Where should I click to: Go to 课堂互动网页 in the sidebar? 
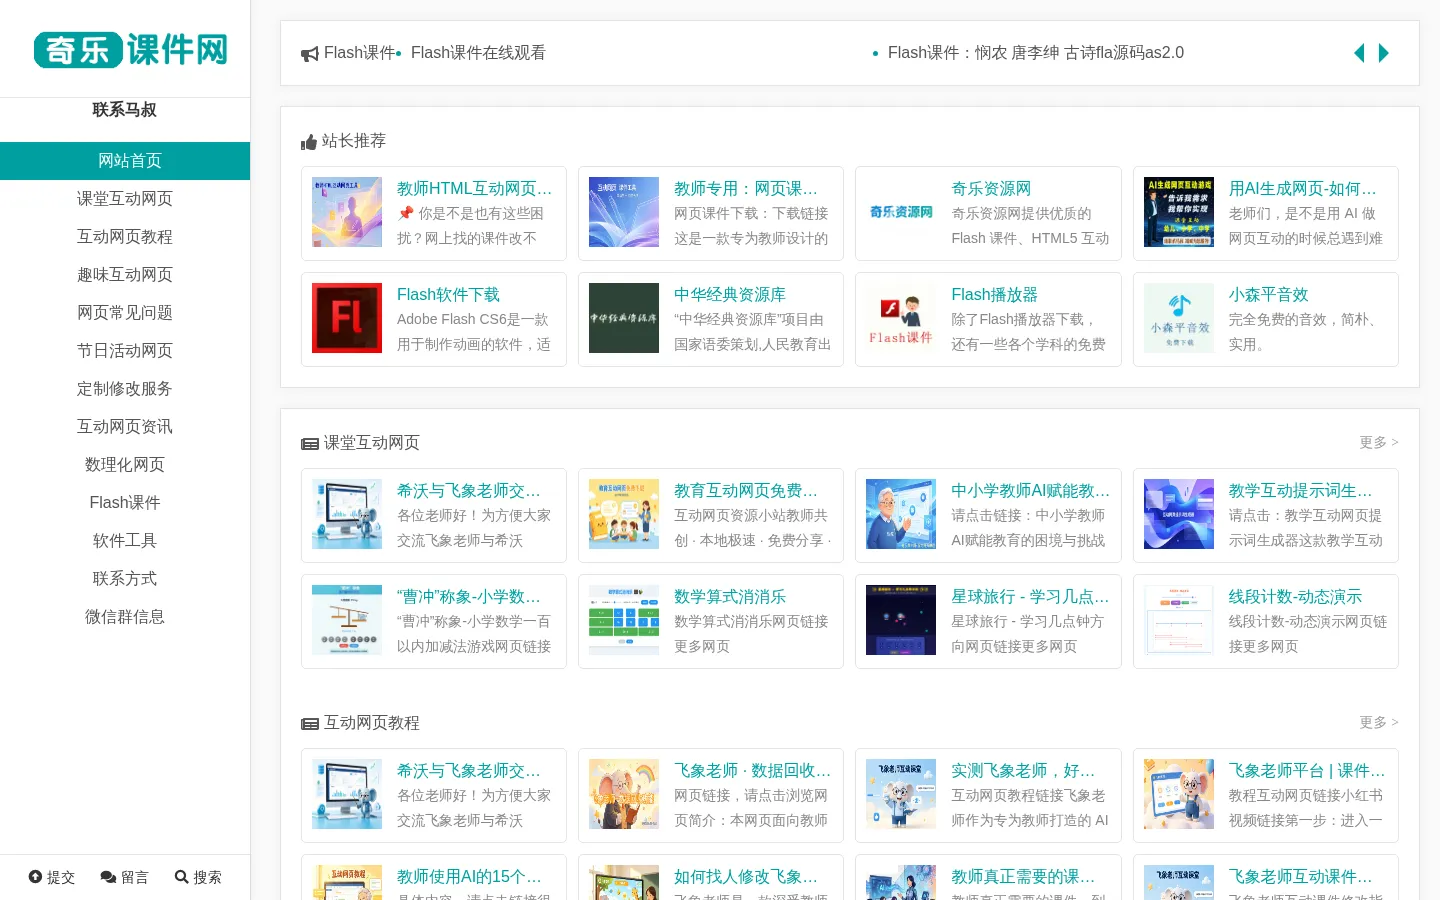125,199
